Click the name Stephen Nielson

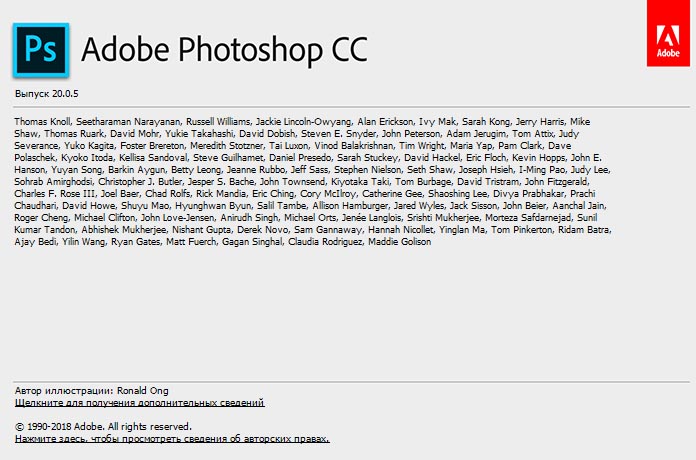pos(367,170)
